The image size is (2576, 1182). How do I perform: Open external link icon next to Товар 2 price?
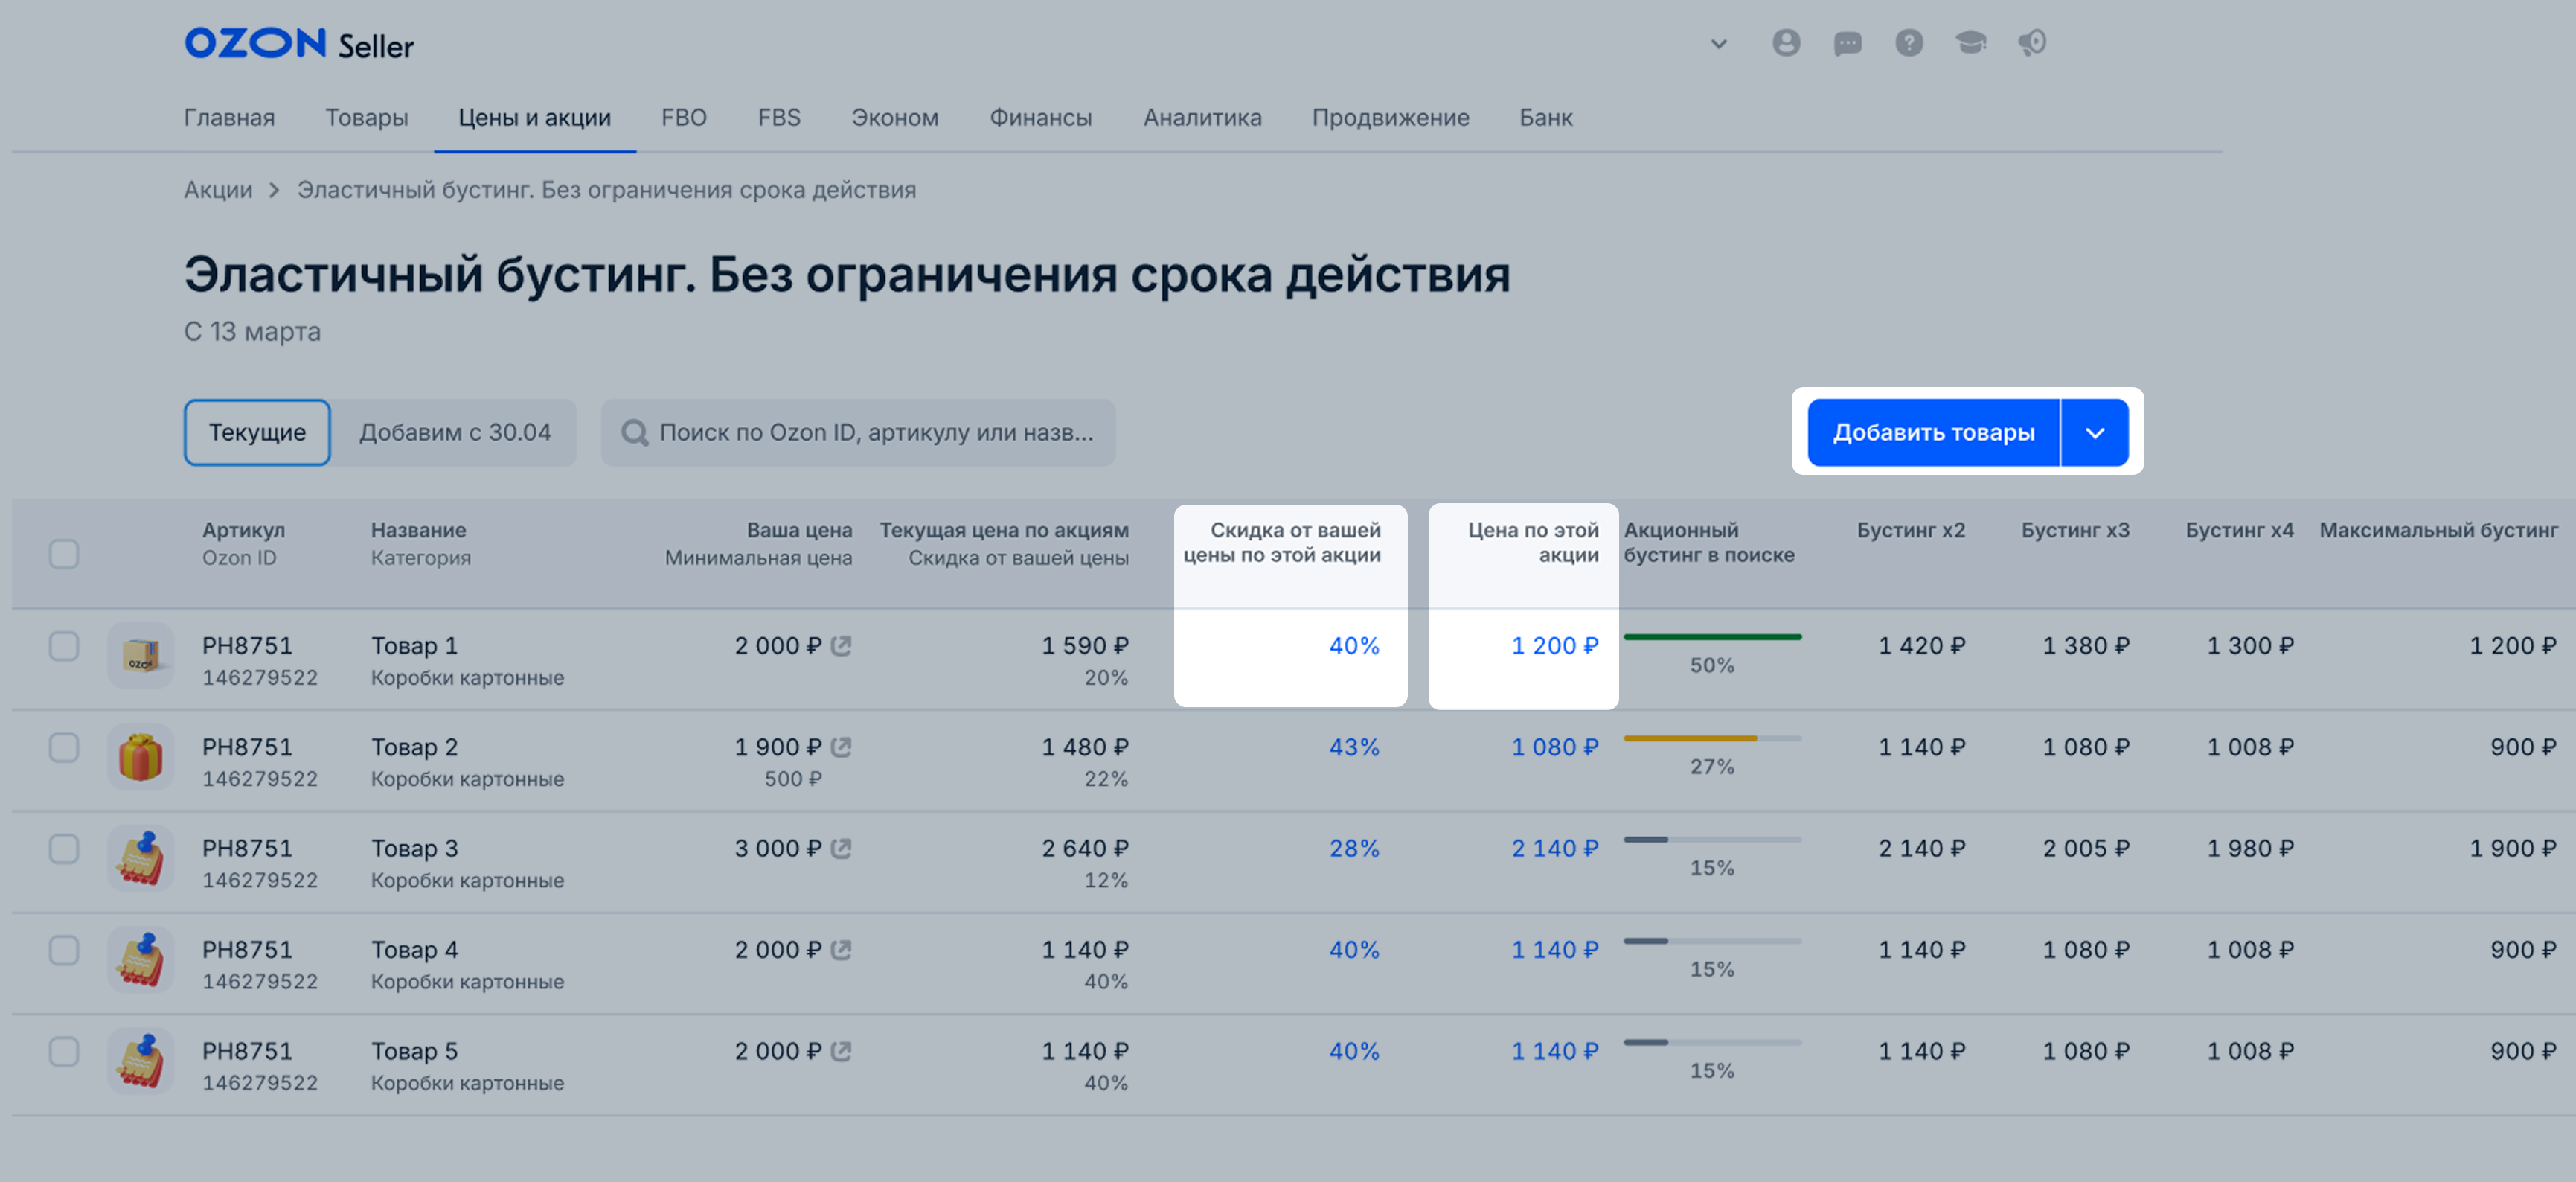[842, 747]
